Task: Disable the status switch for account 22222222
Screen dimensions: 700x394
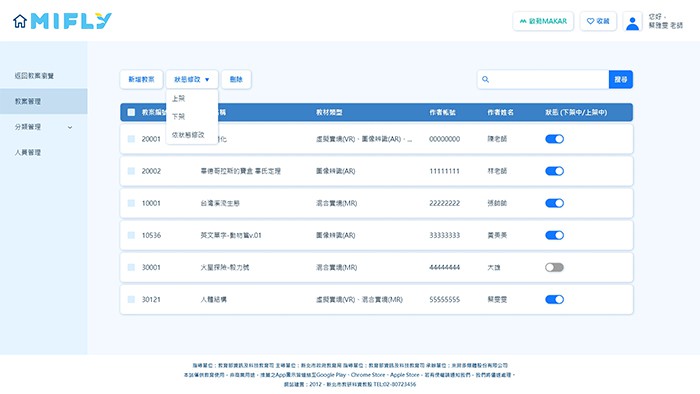Action: [x=554, y=203]
